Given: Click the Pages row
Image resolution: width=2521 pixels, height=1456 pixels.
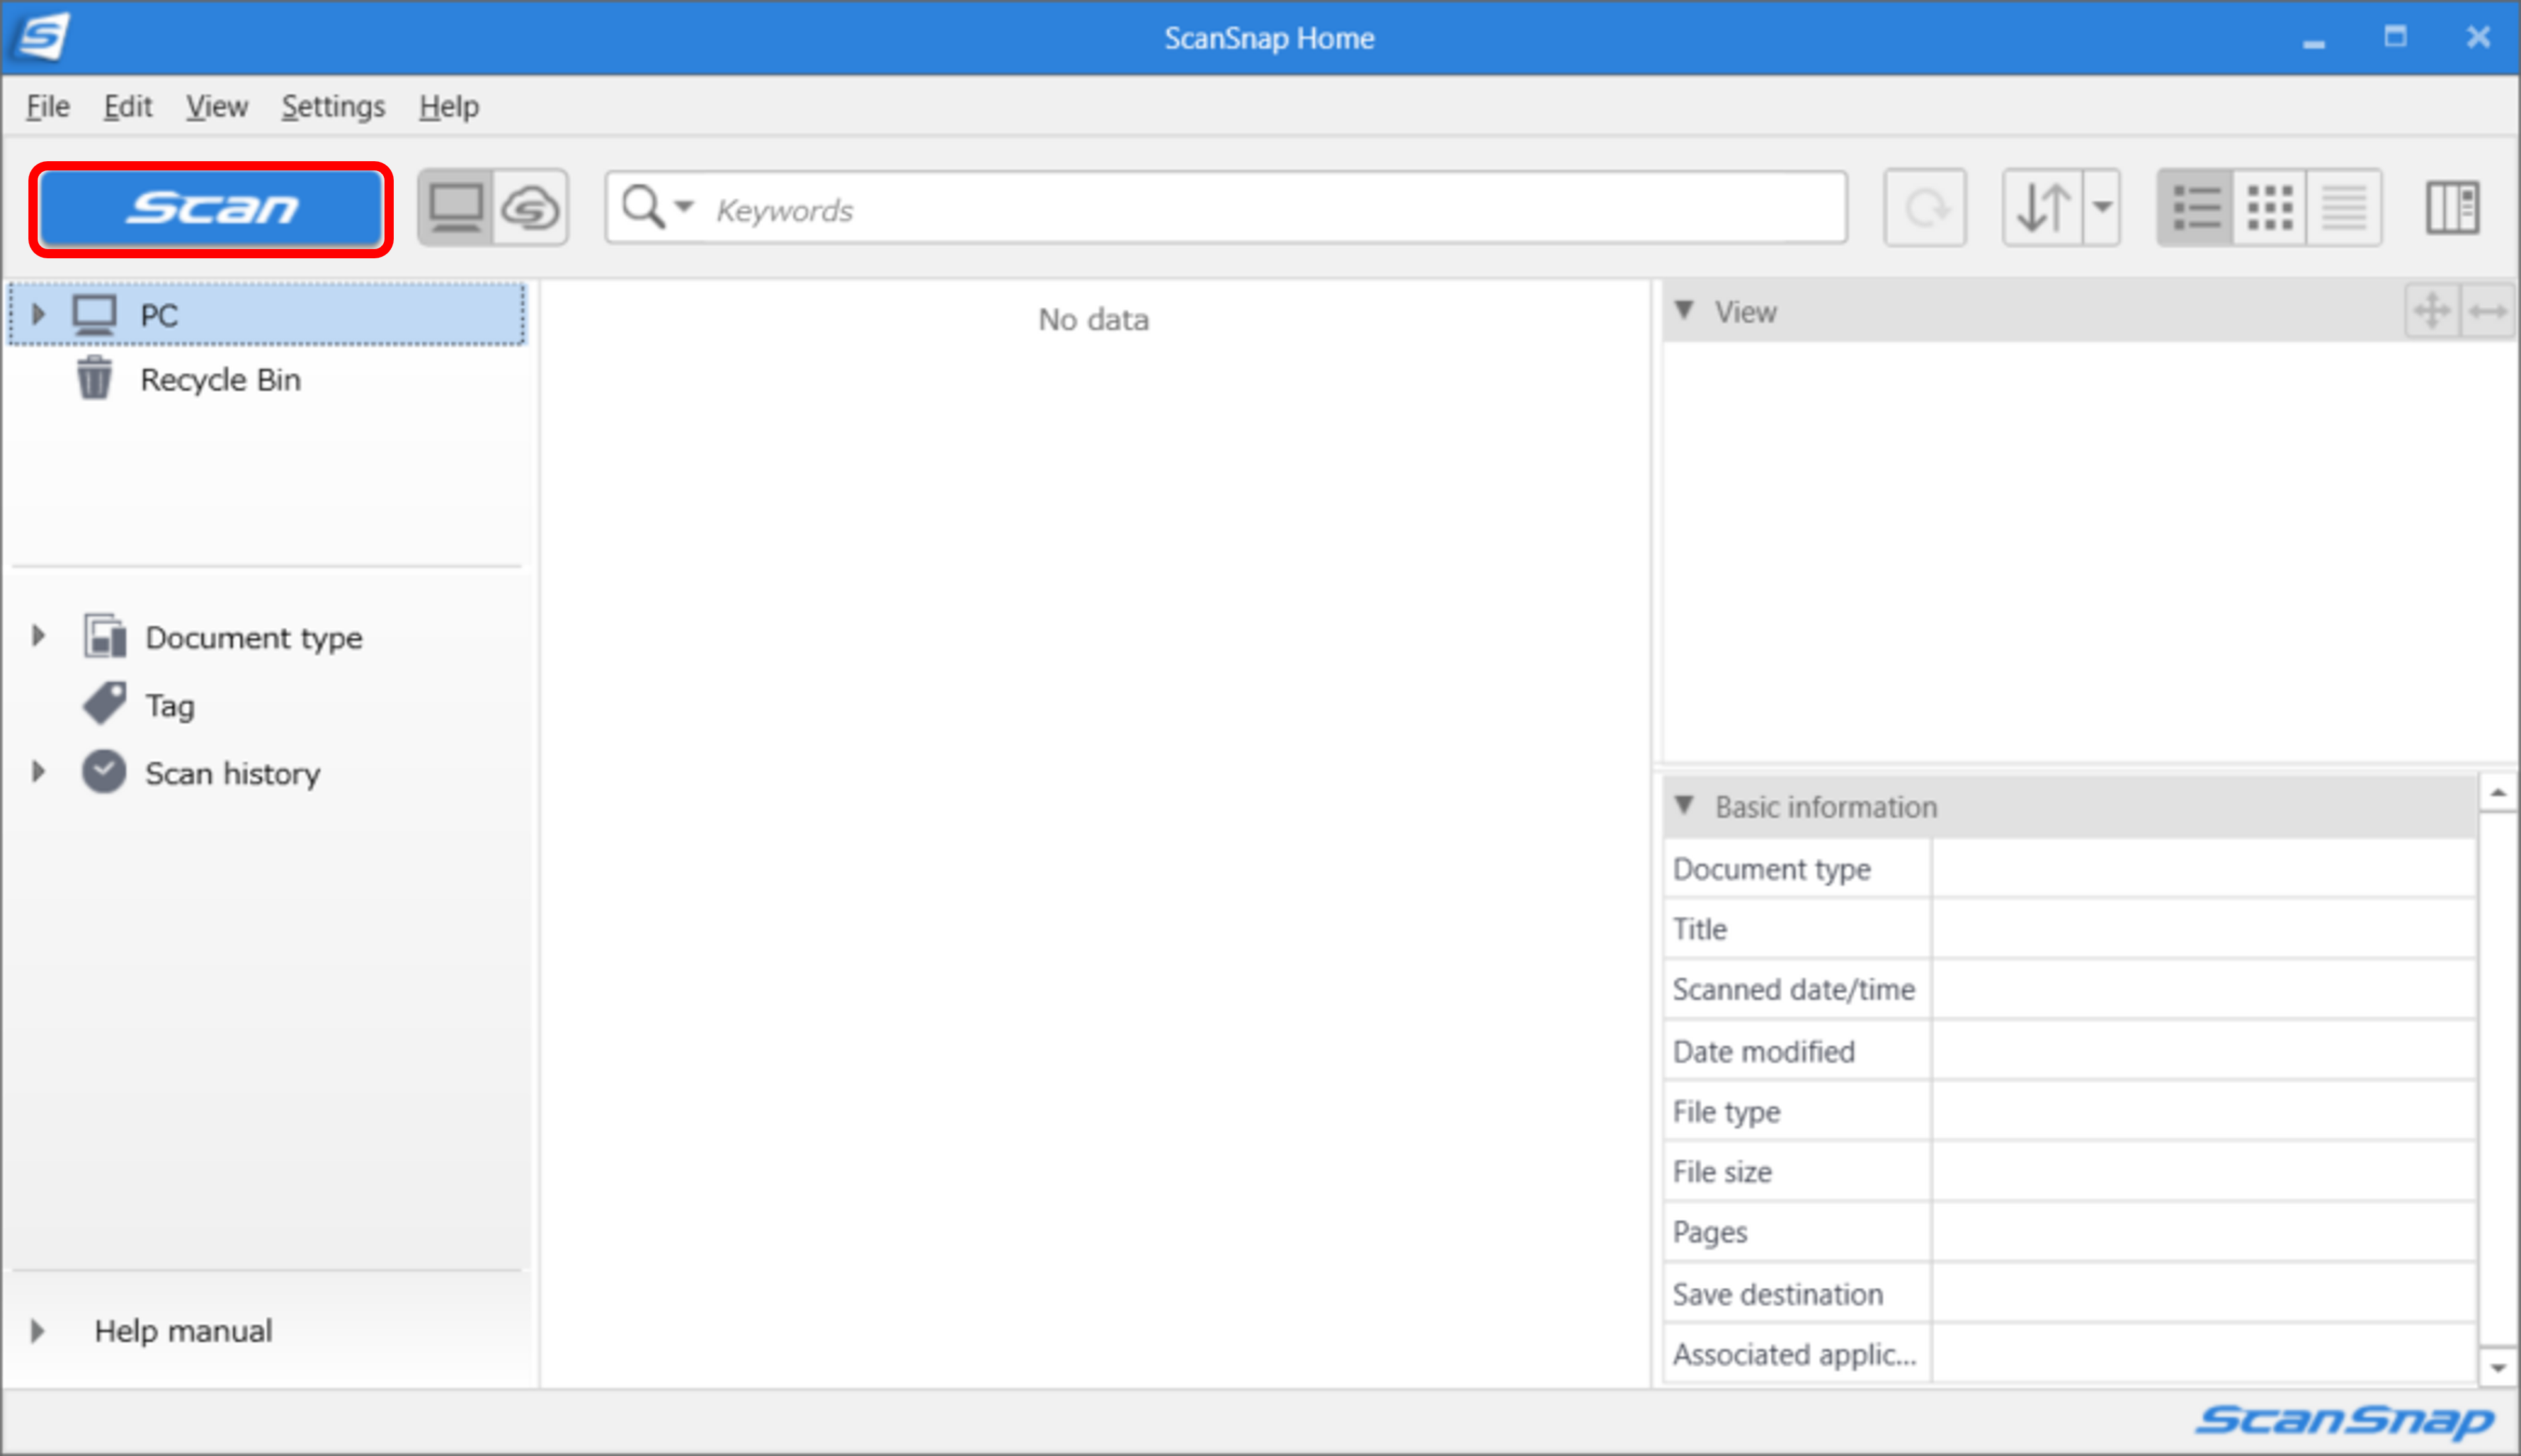Looking at the screenshot, I should 2070,1232.
